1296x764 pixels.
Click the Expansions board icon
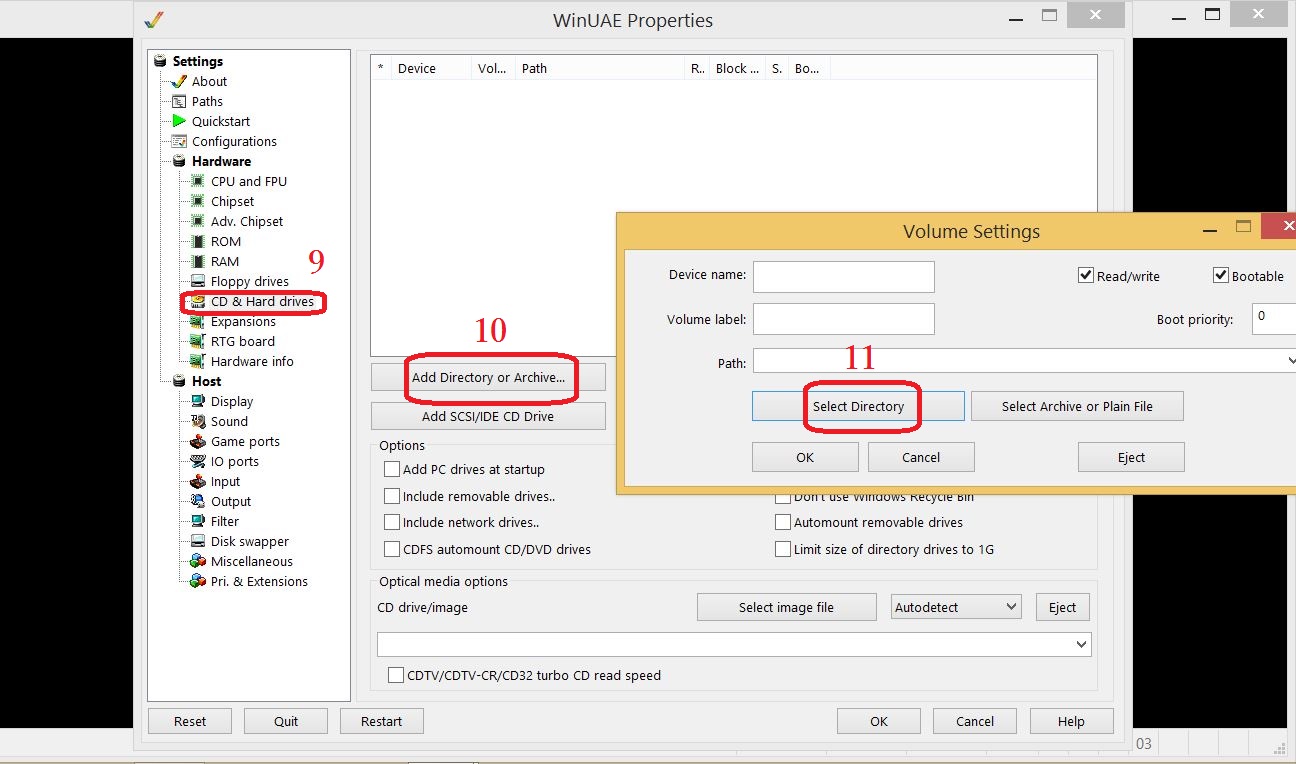point(198,321)
